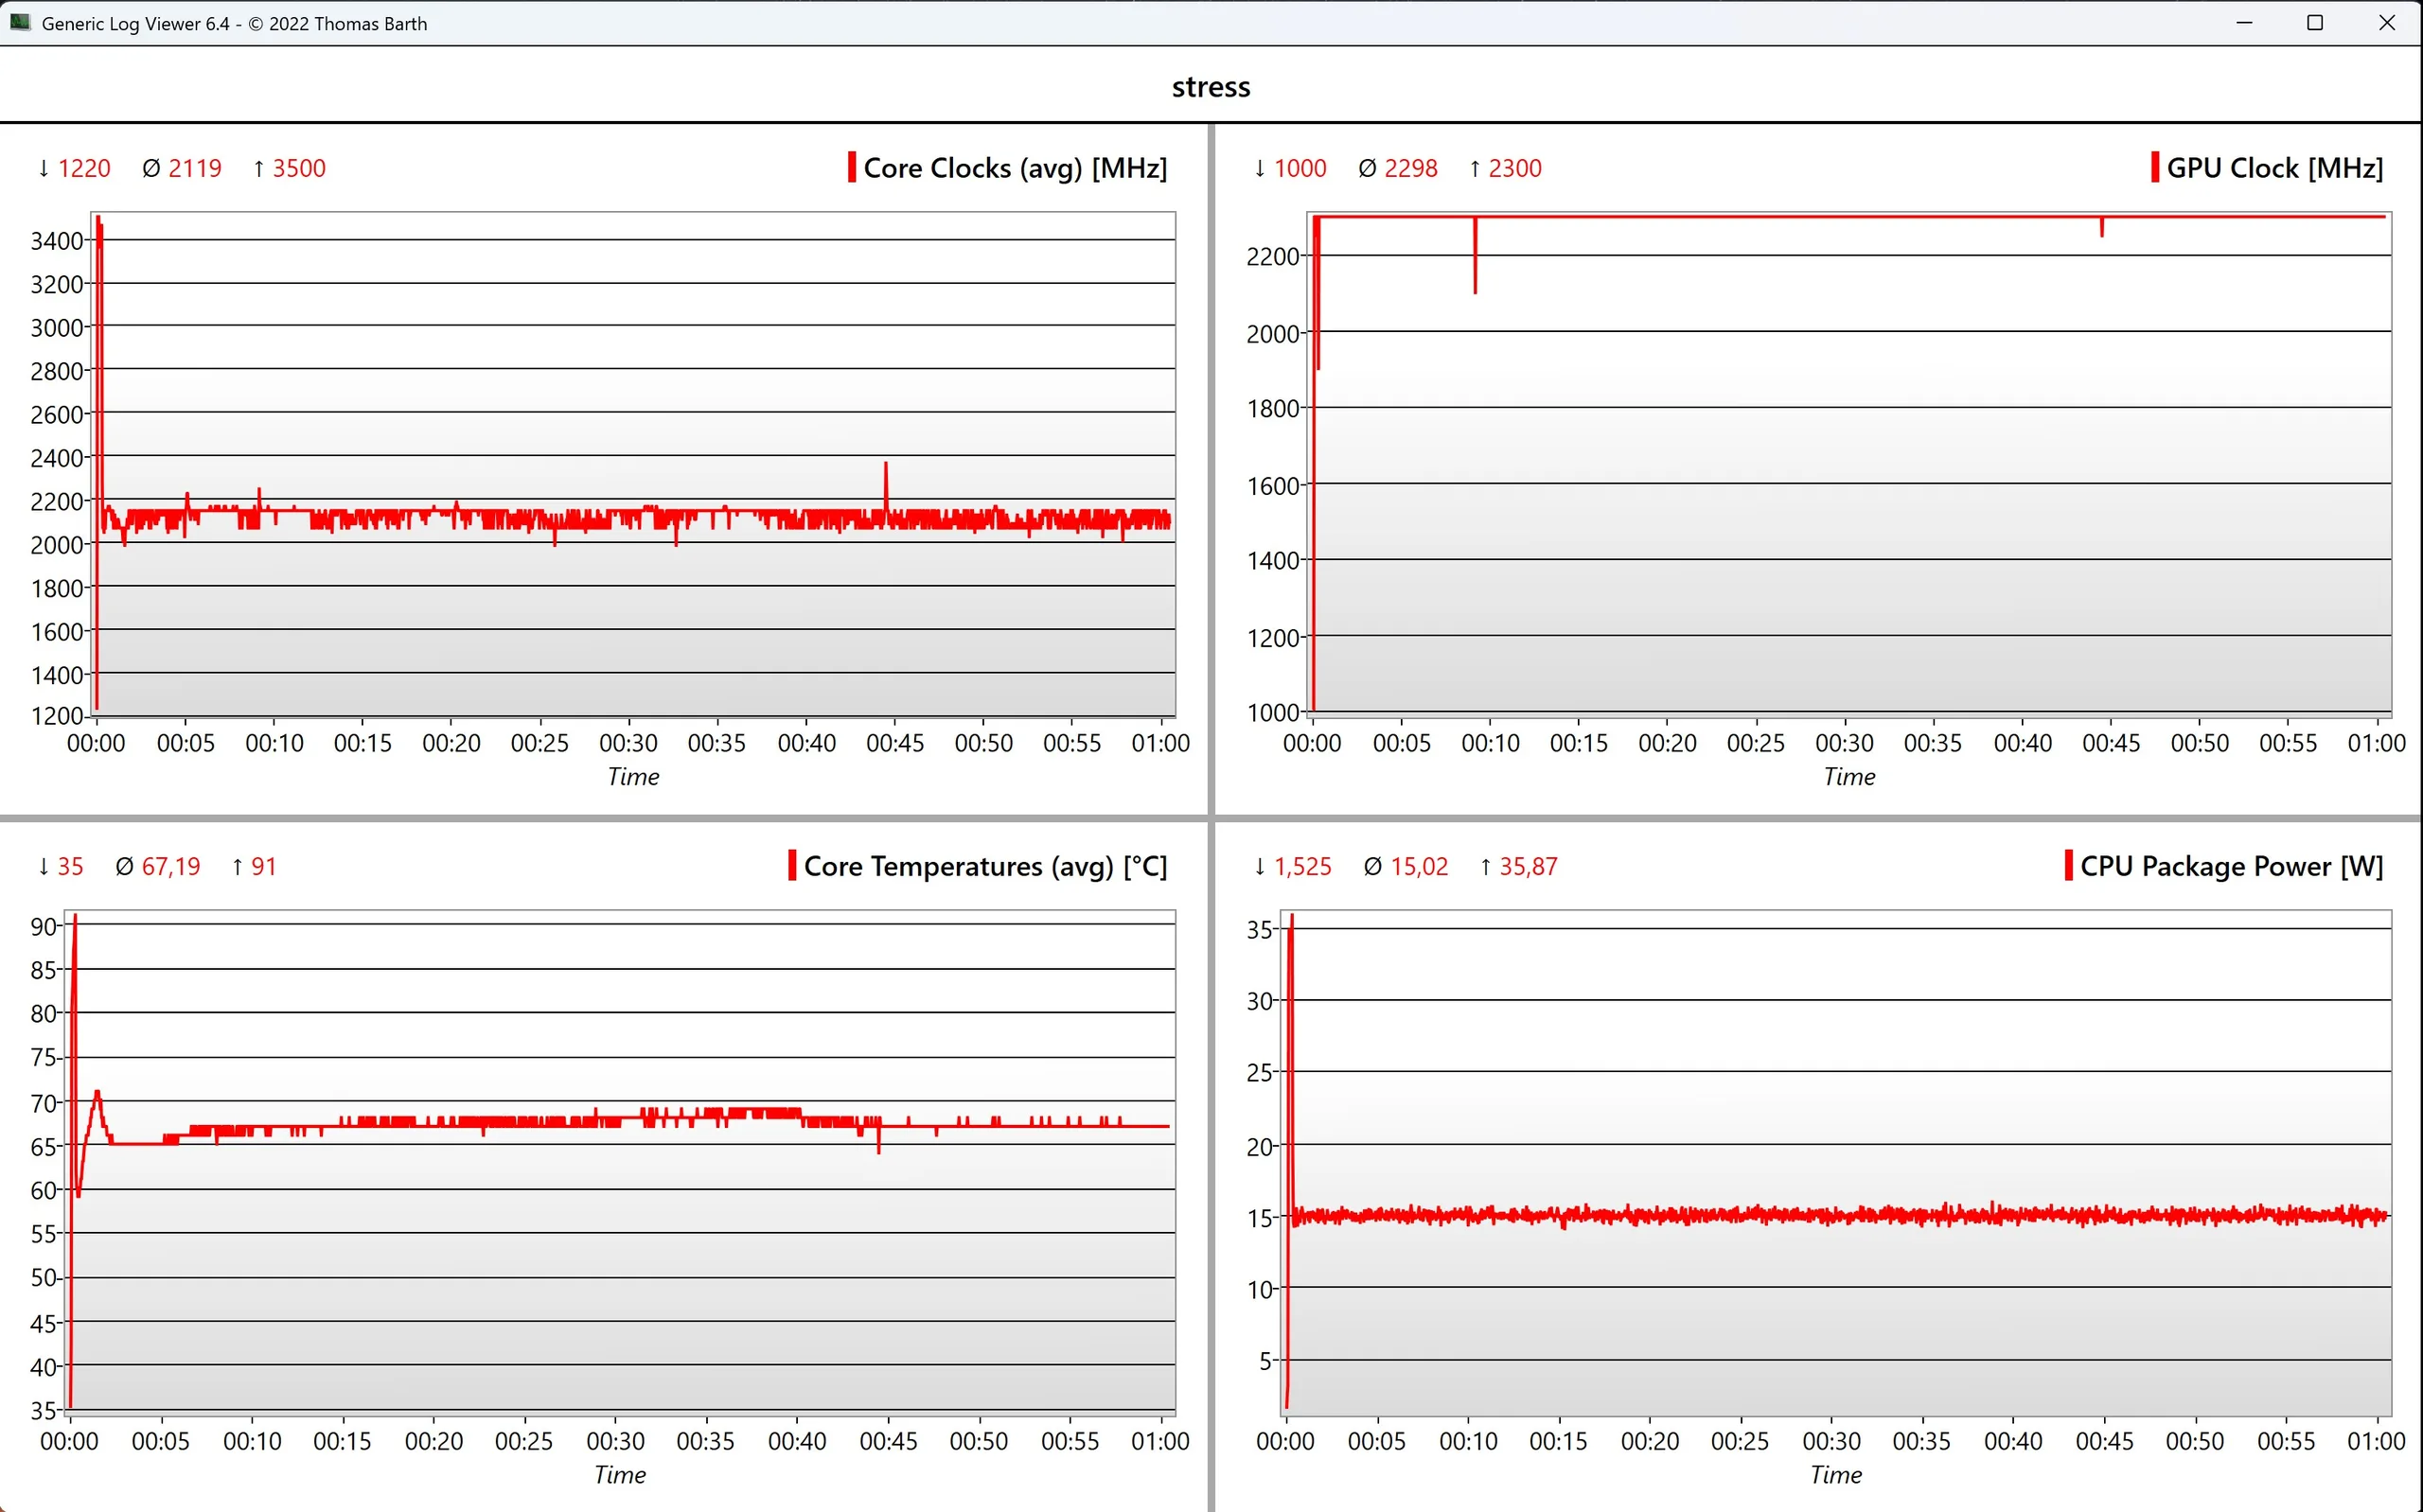Screen dimensions: 2423x1512
Task: Close the Generic Log Viewer window
Action: click(x=2387, y=22)
